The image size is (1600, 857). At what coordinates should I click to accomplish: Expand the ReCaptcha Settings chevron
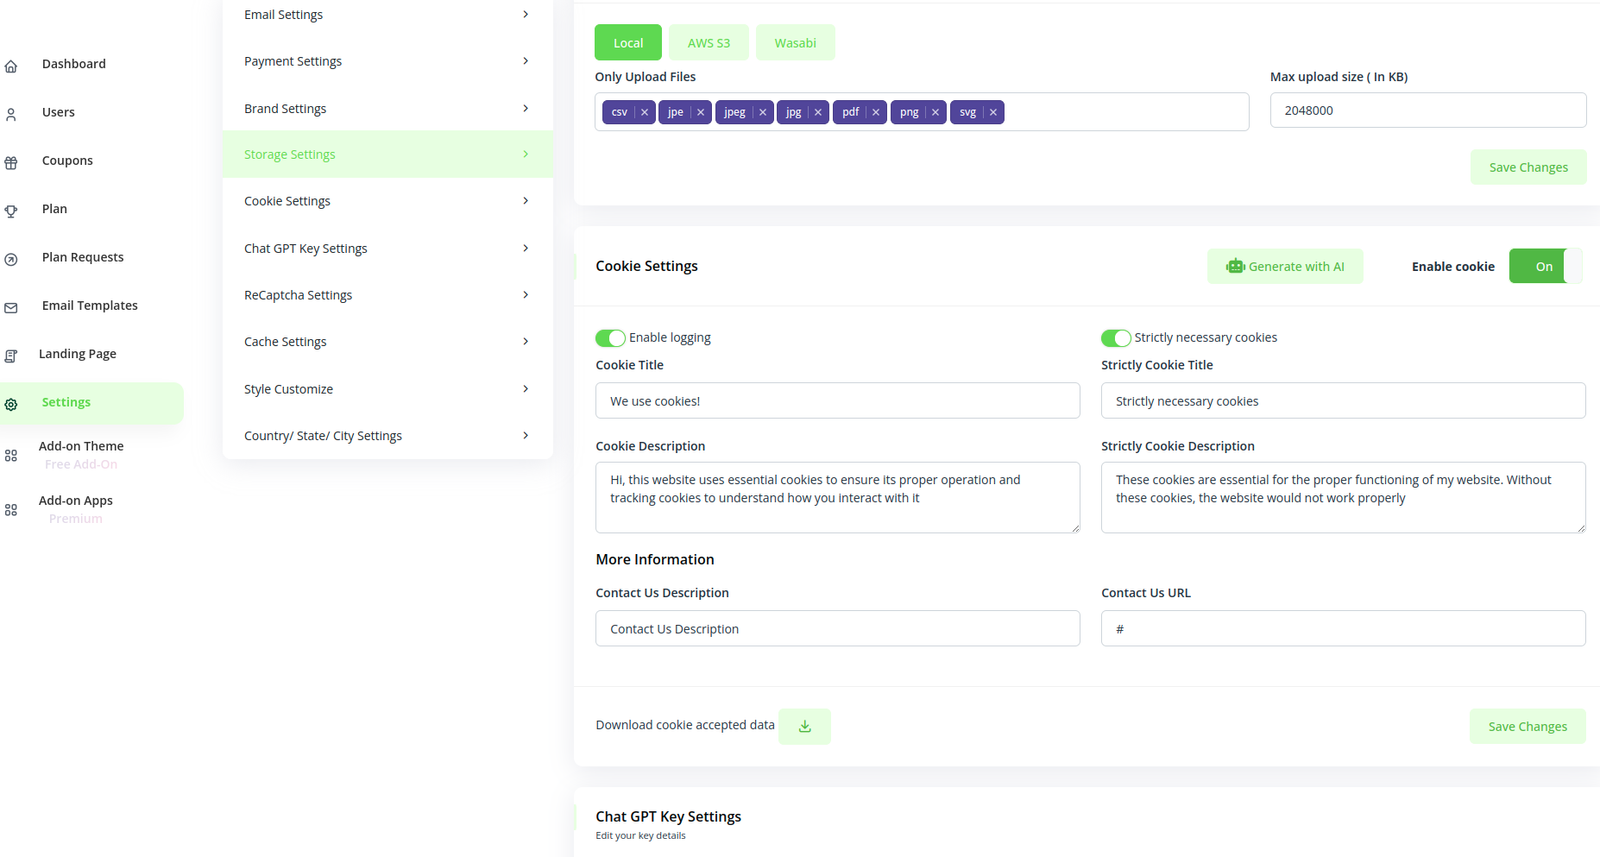click(x=525, y=295)
